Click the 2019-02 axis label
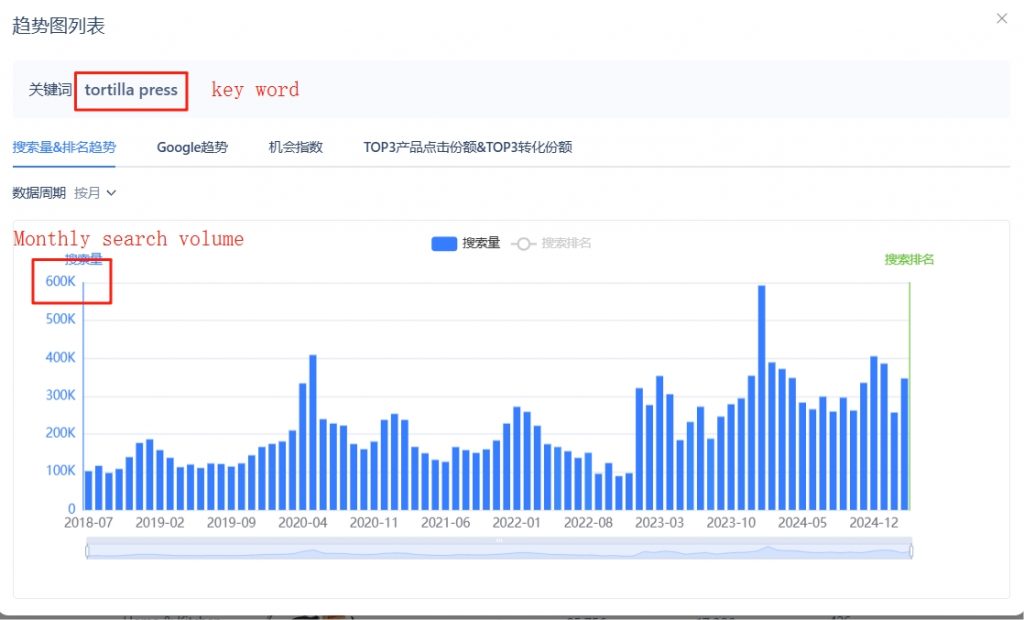This screenshot has width=1024, height=620. click(x=160, y=523)
